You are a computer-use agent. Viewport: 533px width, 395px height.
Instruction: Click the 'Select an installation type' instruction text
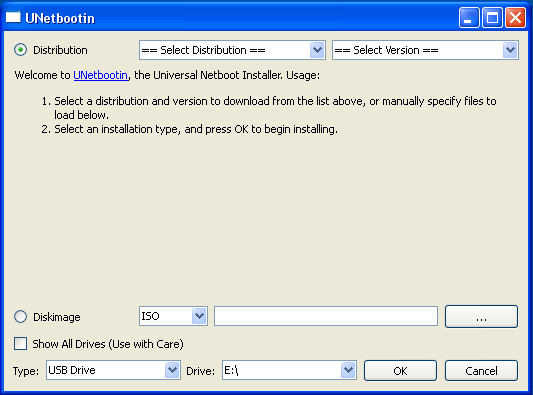[x=196, y=129]
